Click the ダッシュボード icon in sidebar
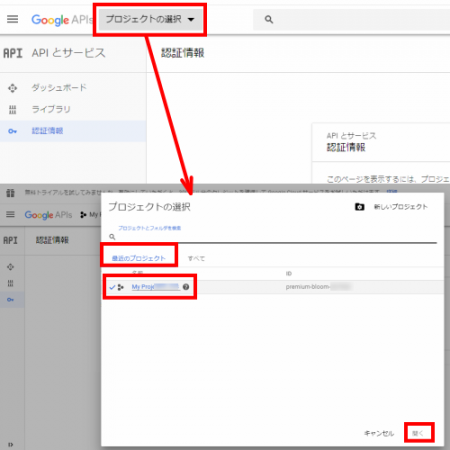The image size is (450, 450). pyautogui.click(x=13, y=88)
